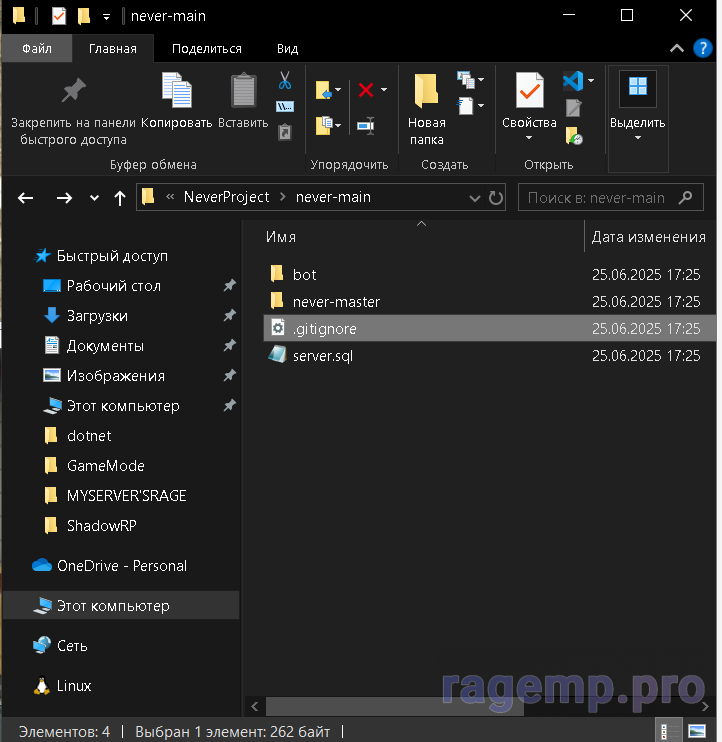
Task: Open the recent locations dropdown arrow
Action: click(95, 198)
